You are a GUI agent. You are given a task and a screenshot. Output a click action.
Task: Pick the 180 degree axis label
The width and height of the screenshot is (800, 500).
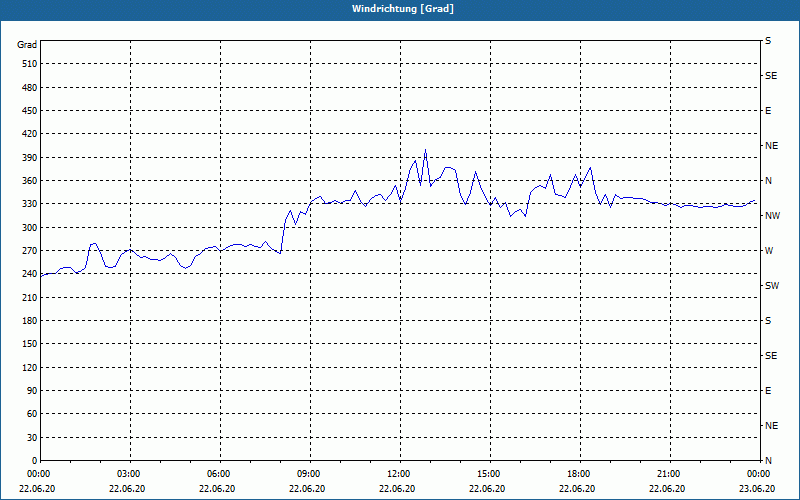coord(30,321)
